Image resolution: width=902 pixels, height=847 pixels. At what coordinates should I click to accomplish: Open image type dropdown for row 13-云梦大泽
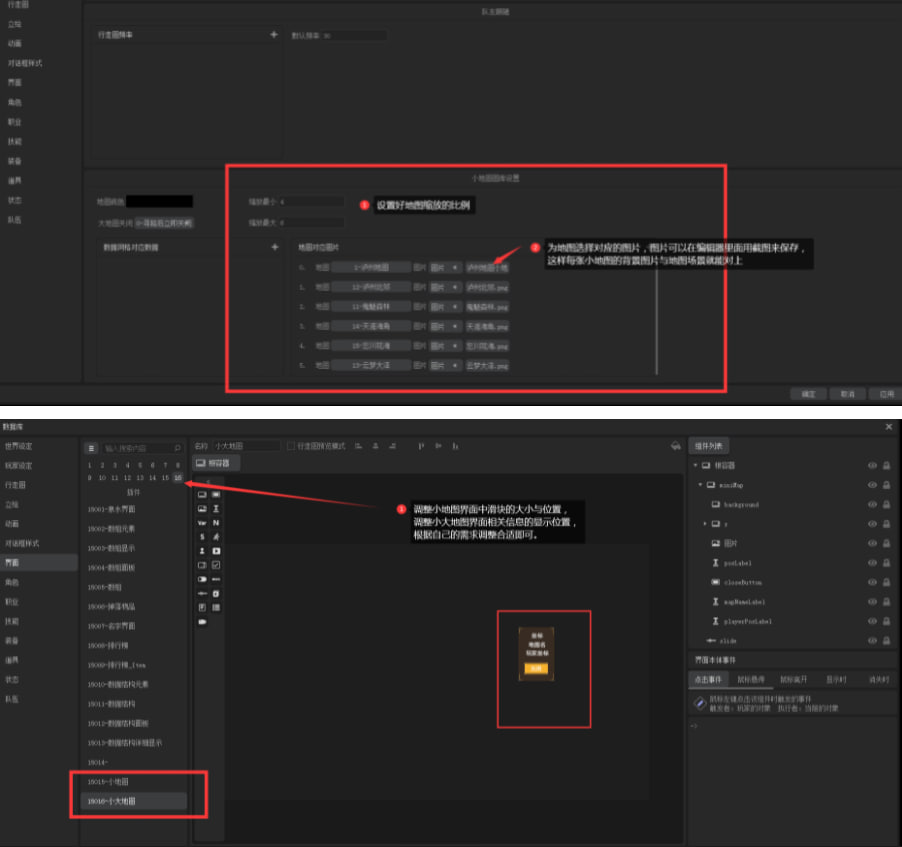point(445,365)
